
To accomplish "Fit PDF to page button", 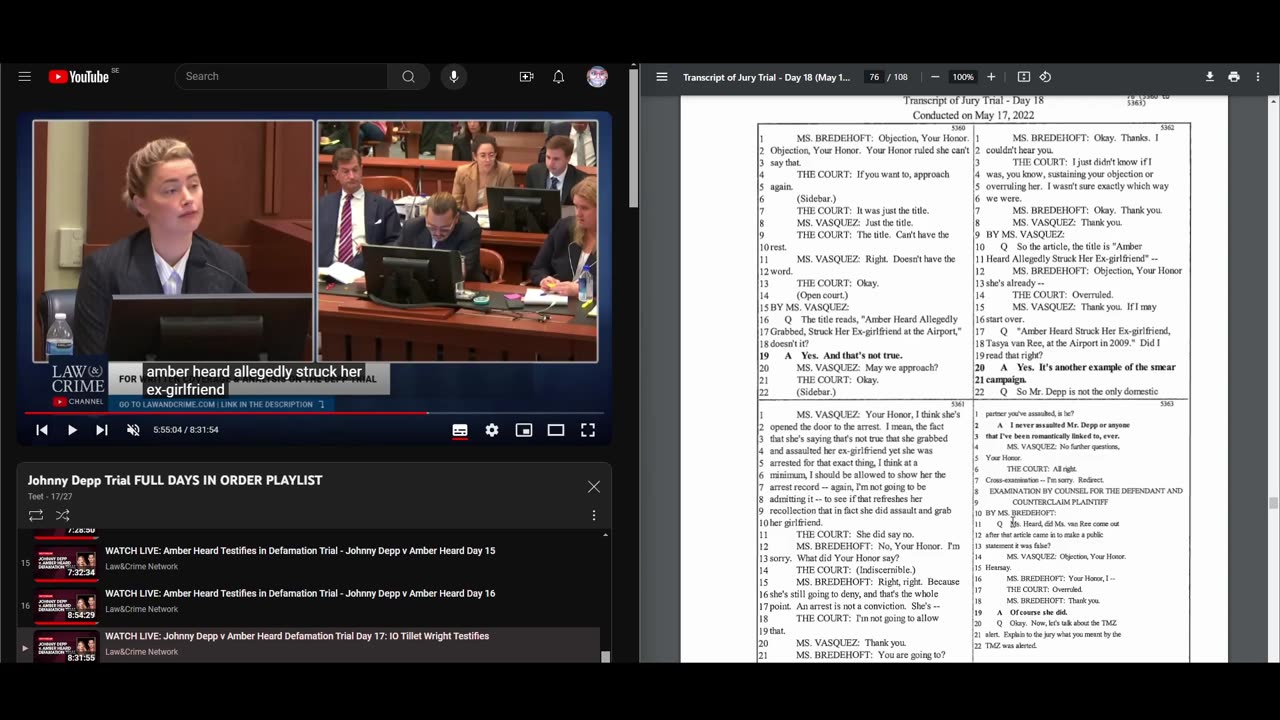I will coord(1024,77).
